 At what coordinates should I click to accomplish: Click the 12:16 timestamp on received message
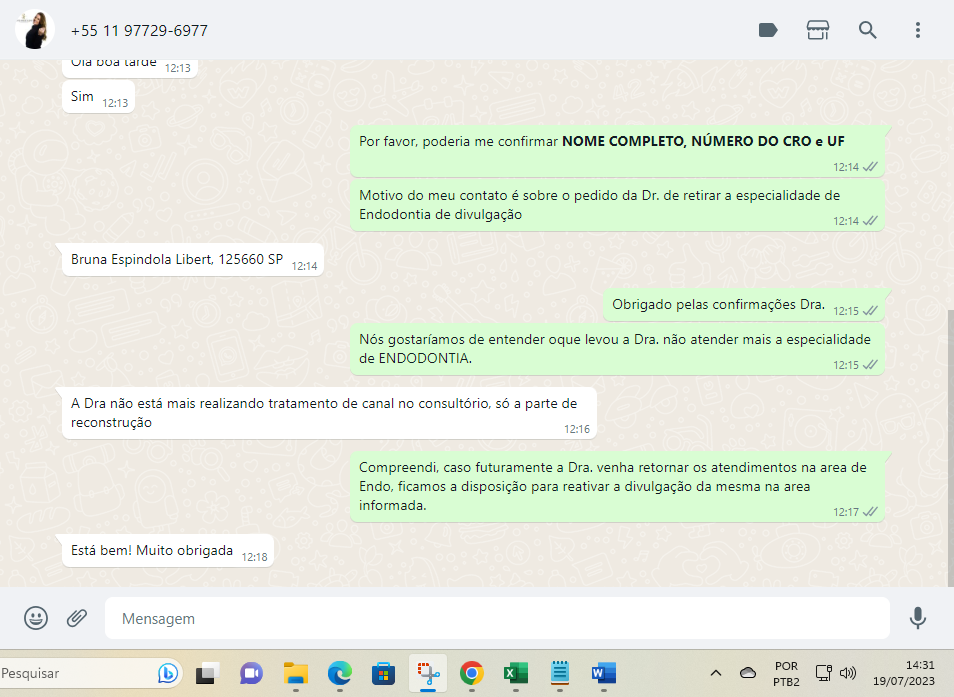pos(577,429)
